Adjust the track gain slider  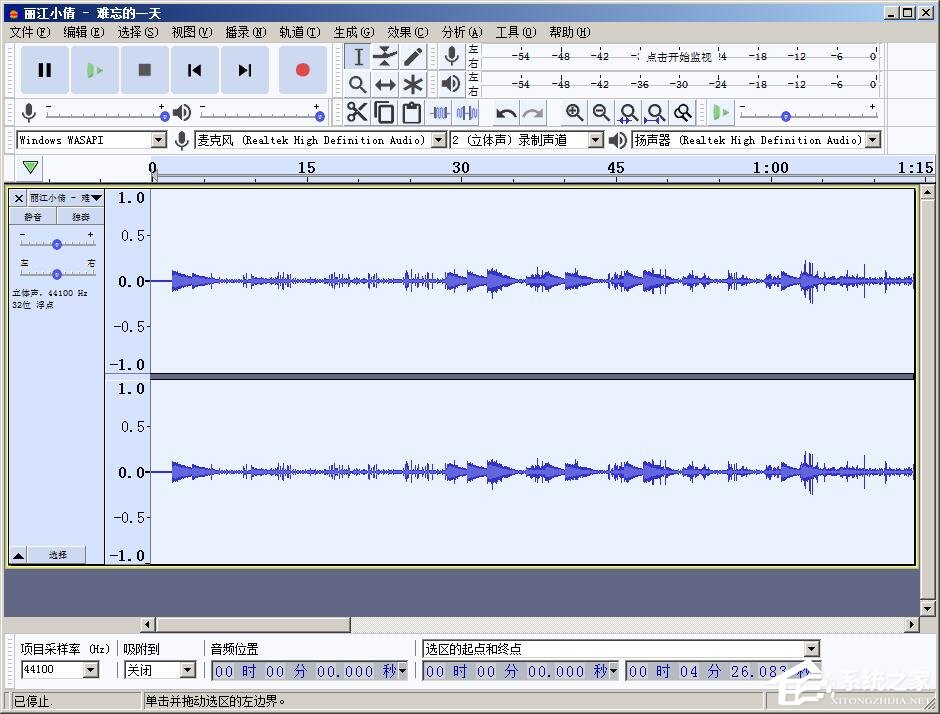(56, 243)
